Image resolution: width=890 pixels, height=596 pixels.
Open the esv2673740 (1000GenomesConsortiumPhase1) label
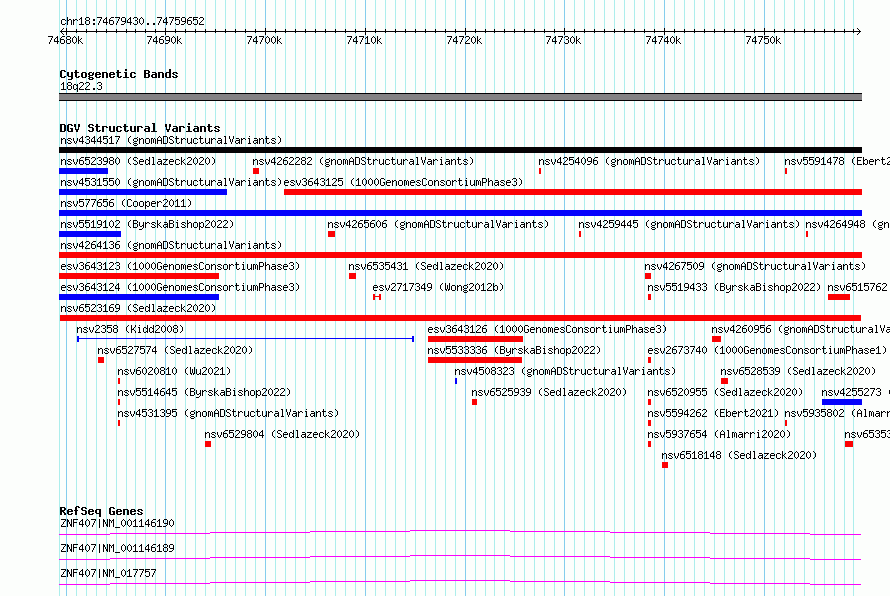[767, 350]
